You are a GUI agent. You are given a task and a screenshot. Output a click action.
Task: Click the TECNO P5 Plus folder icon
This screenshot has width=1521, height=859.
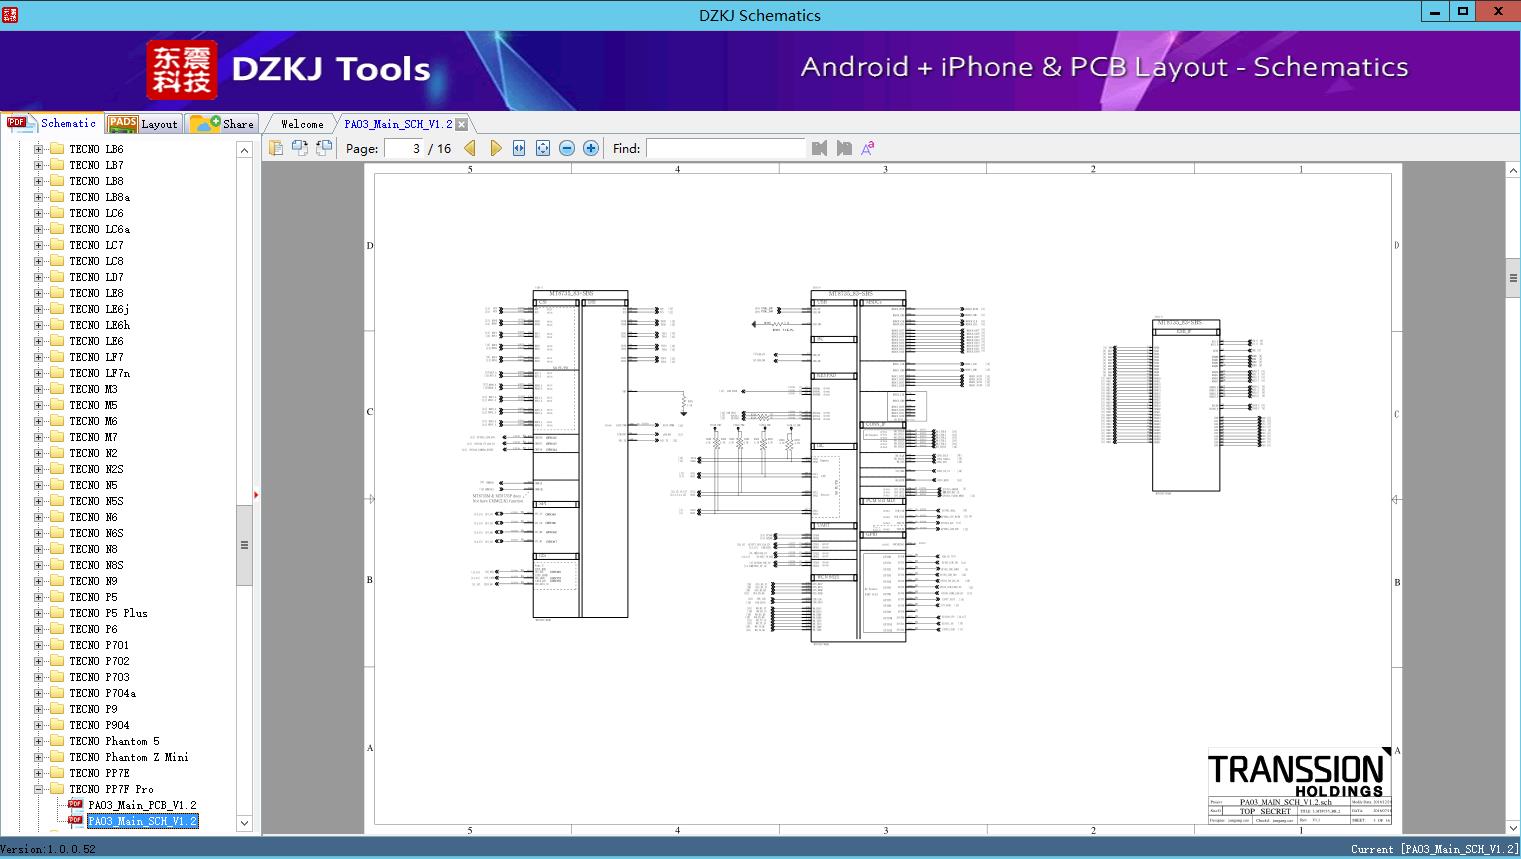coord(57,613)
